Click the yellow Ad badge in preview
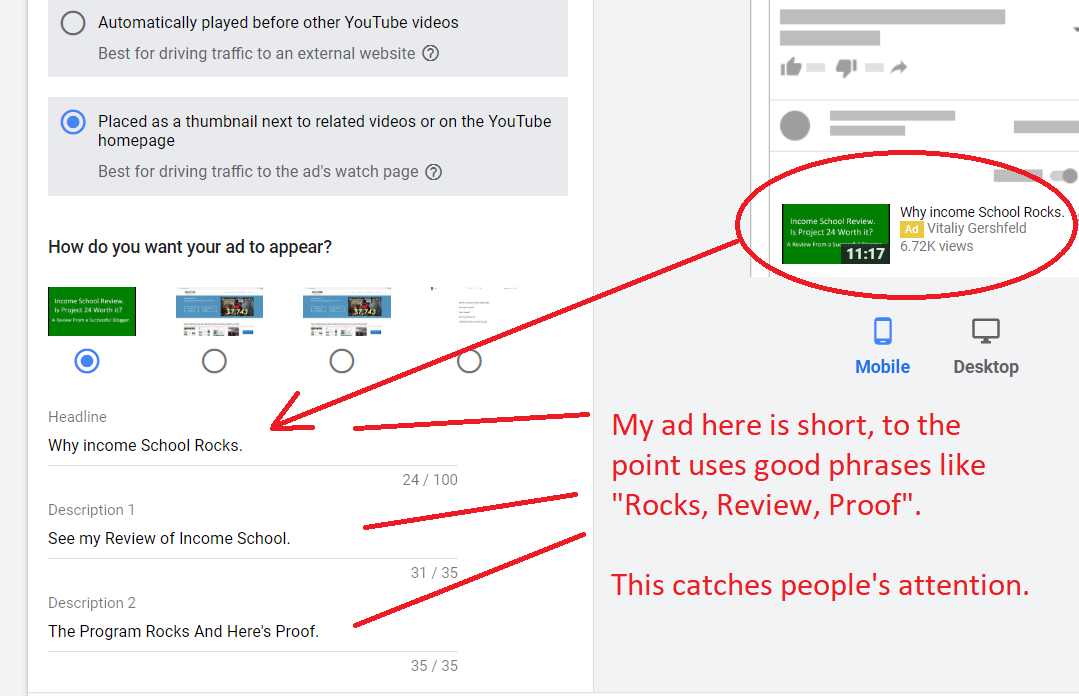The height and width of the screenshot is (696, 1079). pos(912,229)
